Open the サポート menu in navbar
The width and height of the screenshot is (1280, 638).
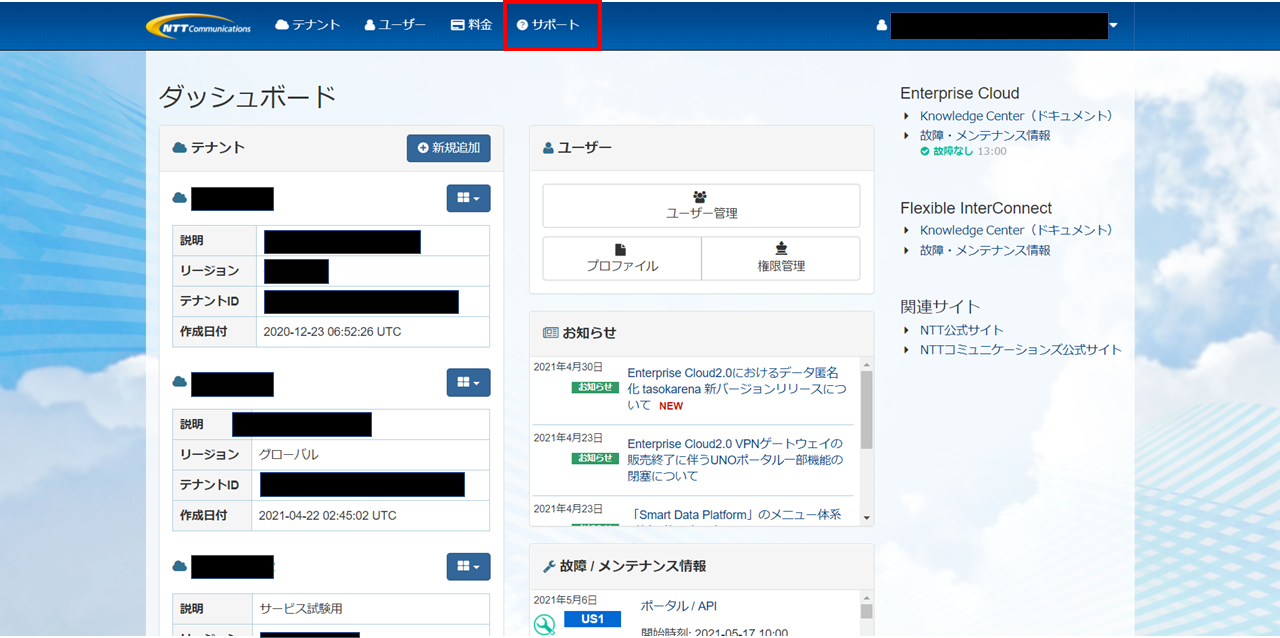point(548,25)
